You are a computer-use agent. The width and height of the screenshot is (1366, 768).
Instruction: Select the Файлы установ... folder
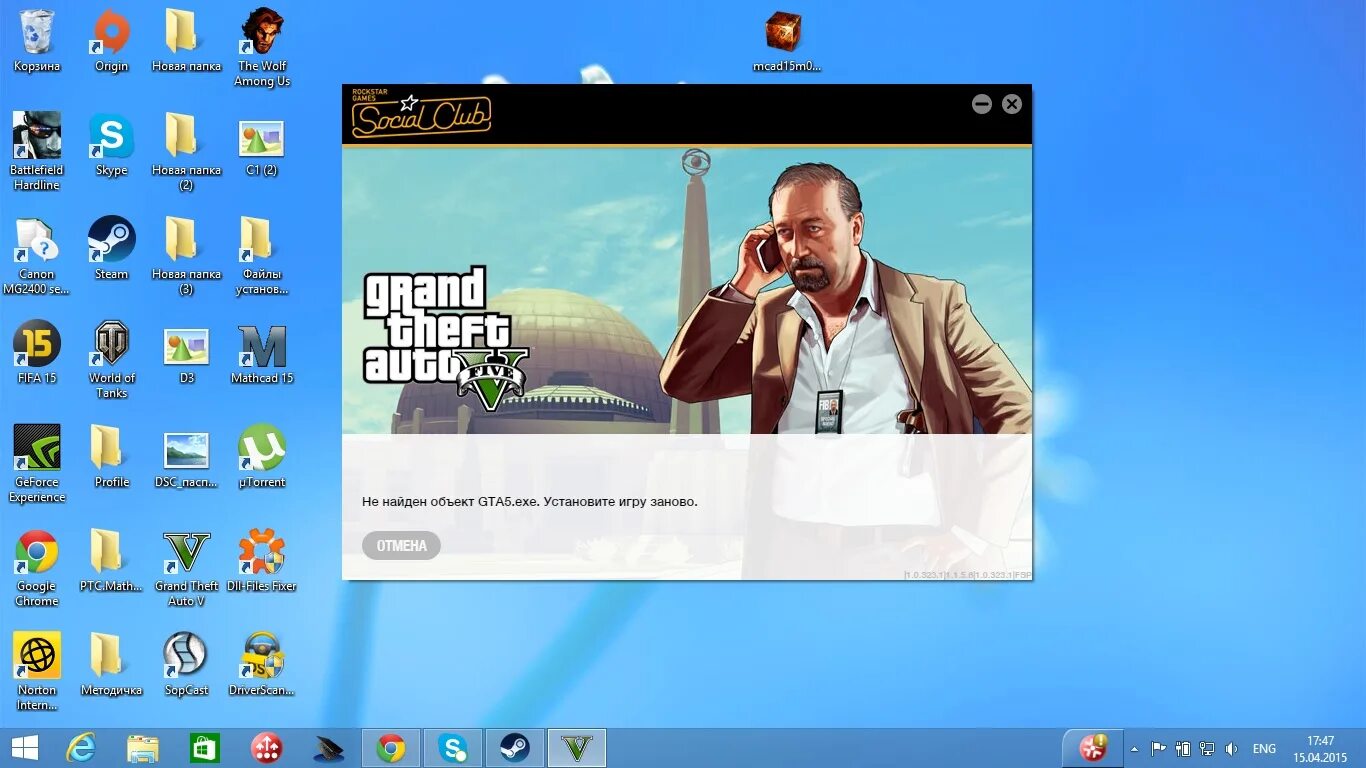(x=262, y=256)
